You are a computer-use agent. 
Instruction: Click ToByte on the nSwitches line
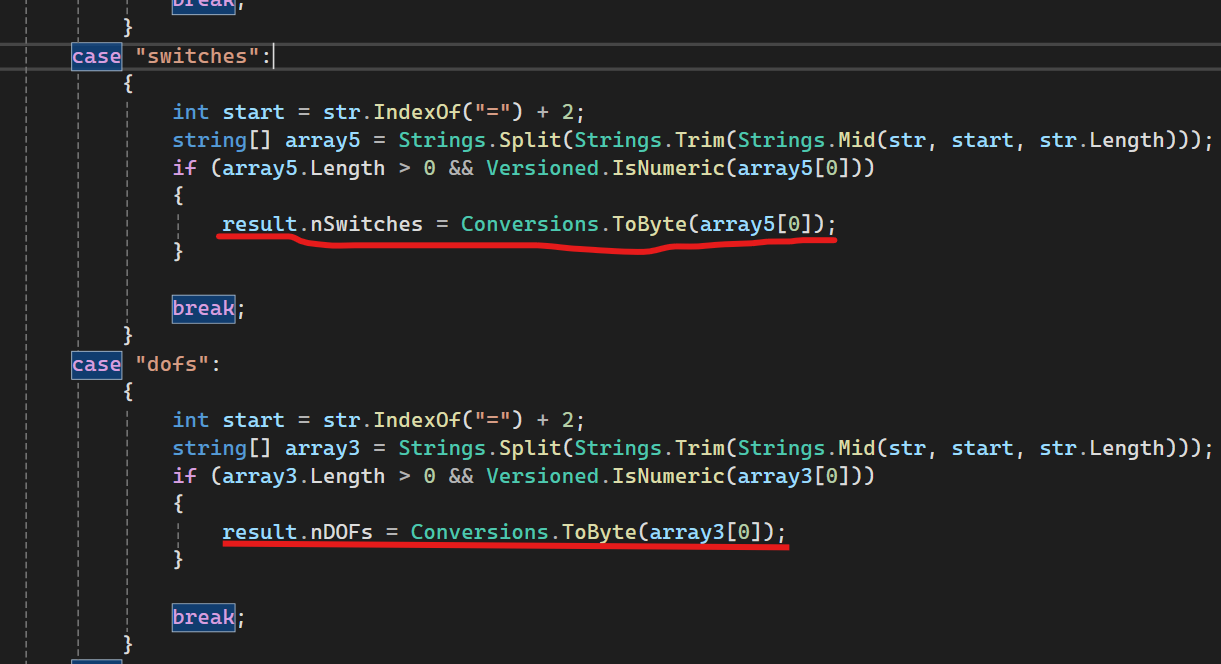coord(649,224)
